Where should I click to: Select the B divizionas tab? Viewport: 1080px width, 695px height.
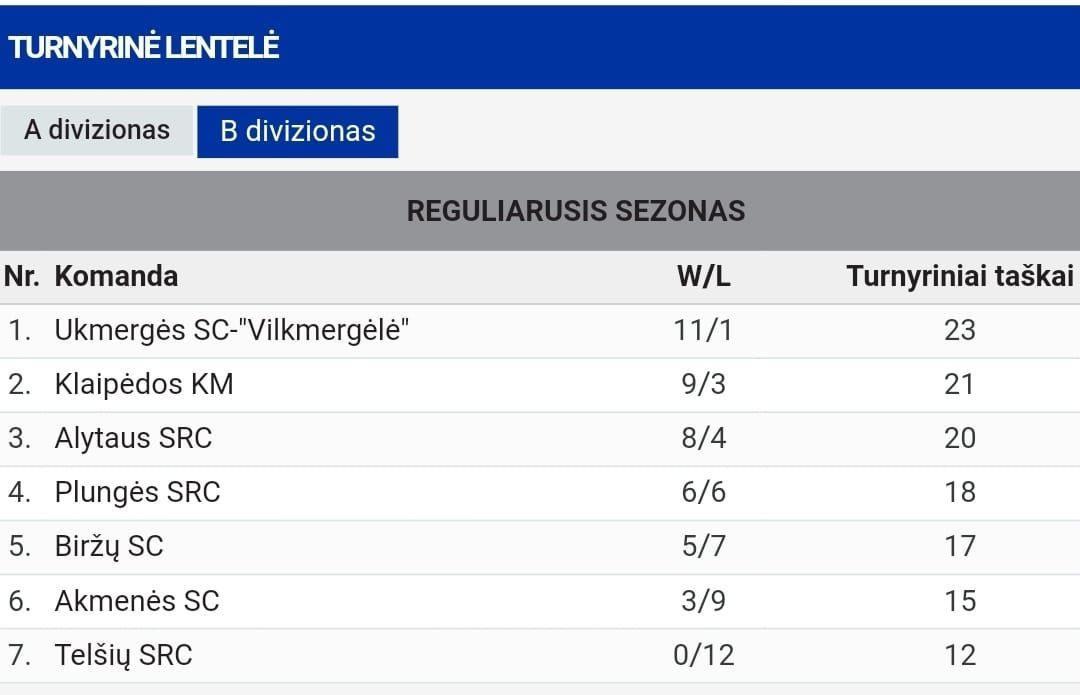pos(298,132)
